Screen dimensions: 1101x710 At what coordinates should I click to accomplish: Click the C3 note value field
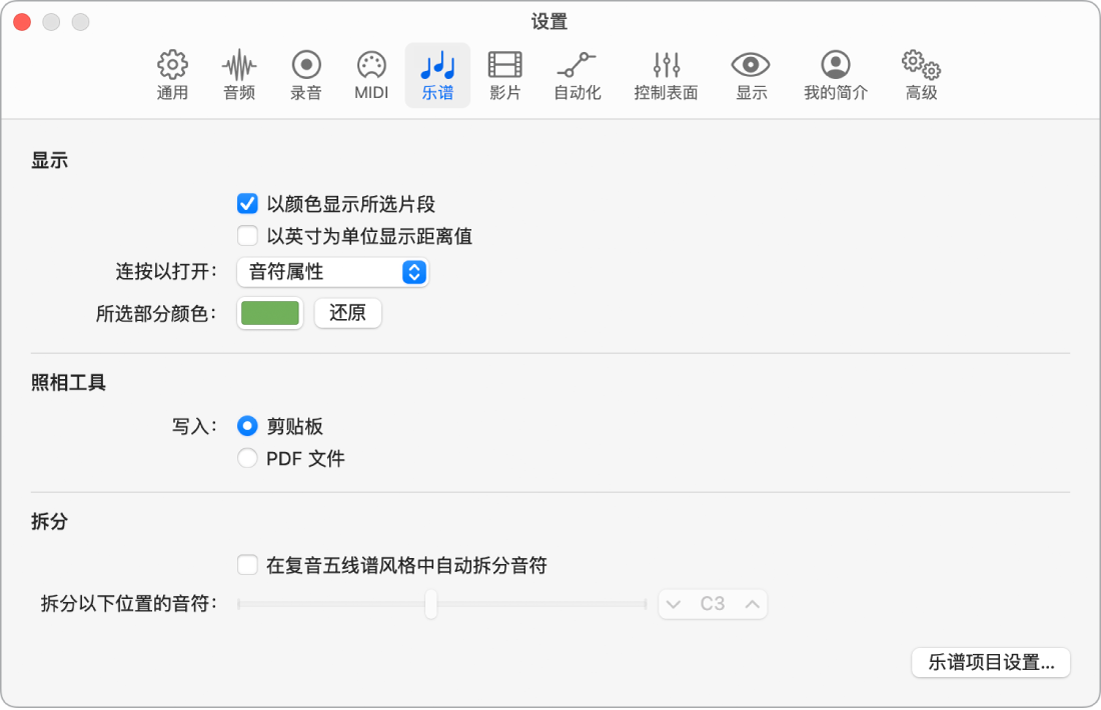coord(713,604)
